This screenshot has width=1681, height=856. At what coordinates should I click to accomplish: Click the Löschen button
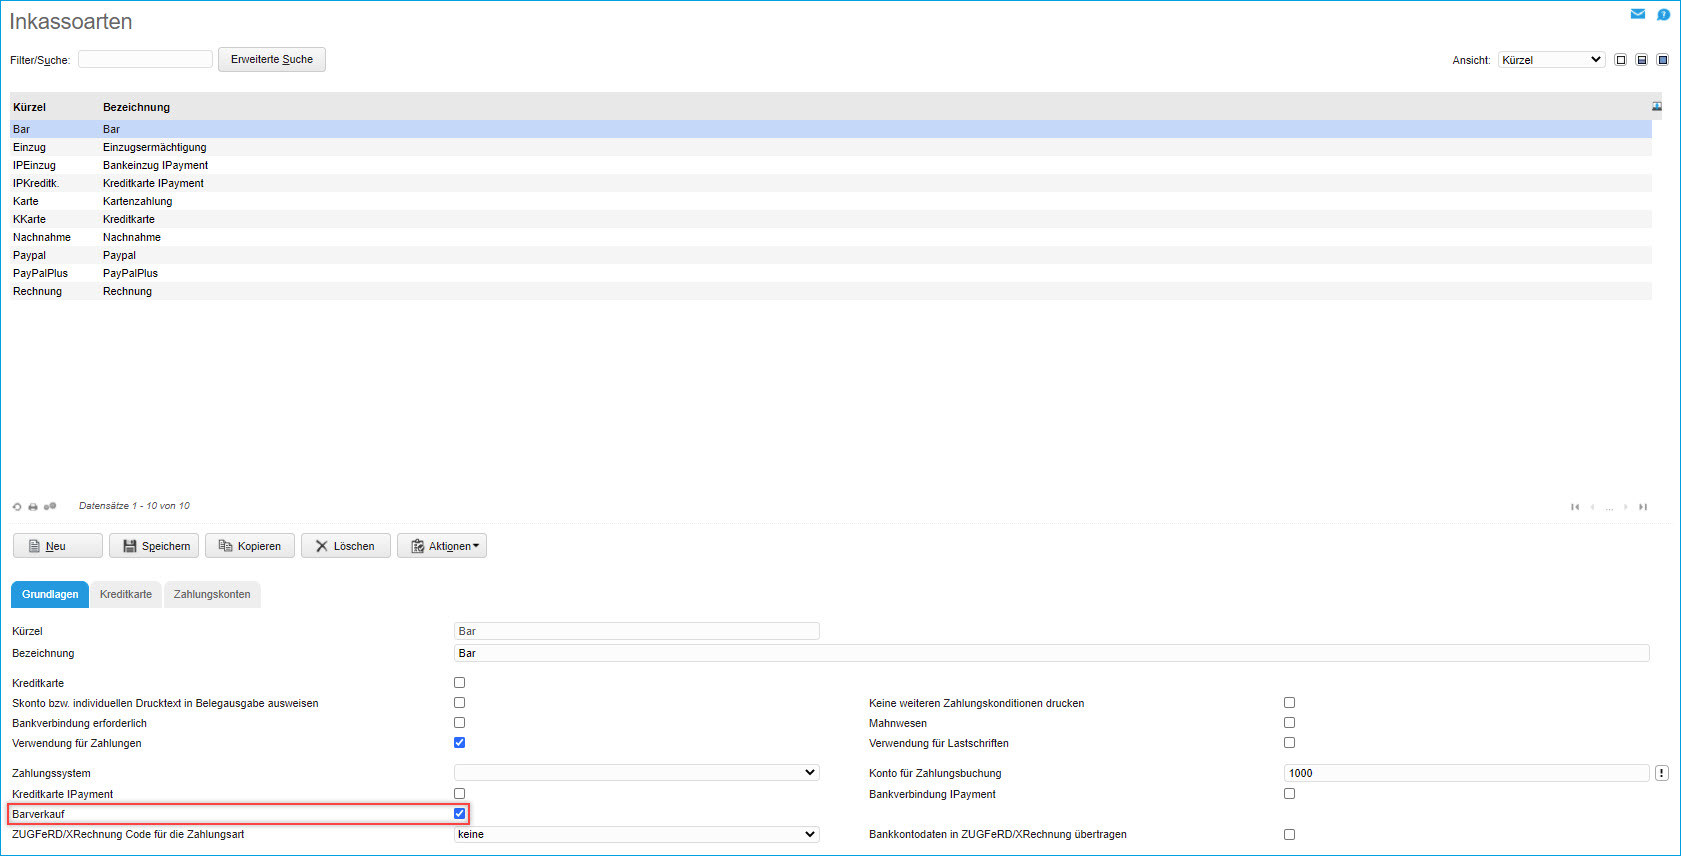(346, 546)
